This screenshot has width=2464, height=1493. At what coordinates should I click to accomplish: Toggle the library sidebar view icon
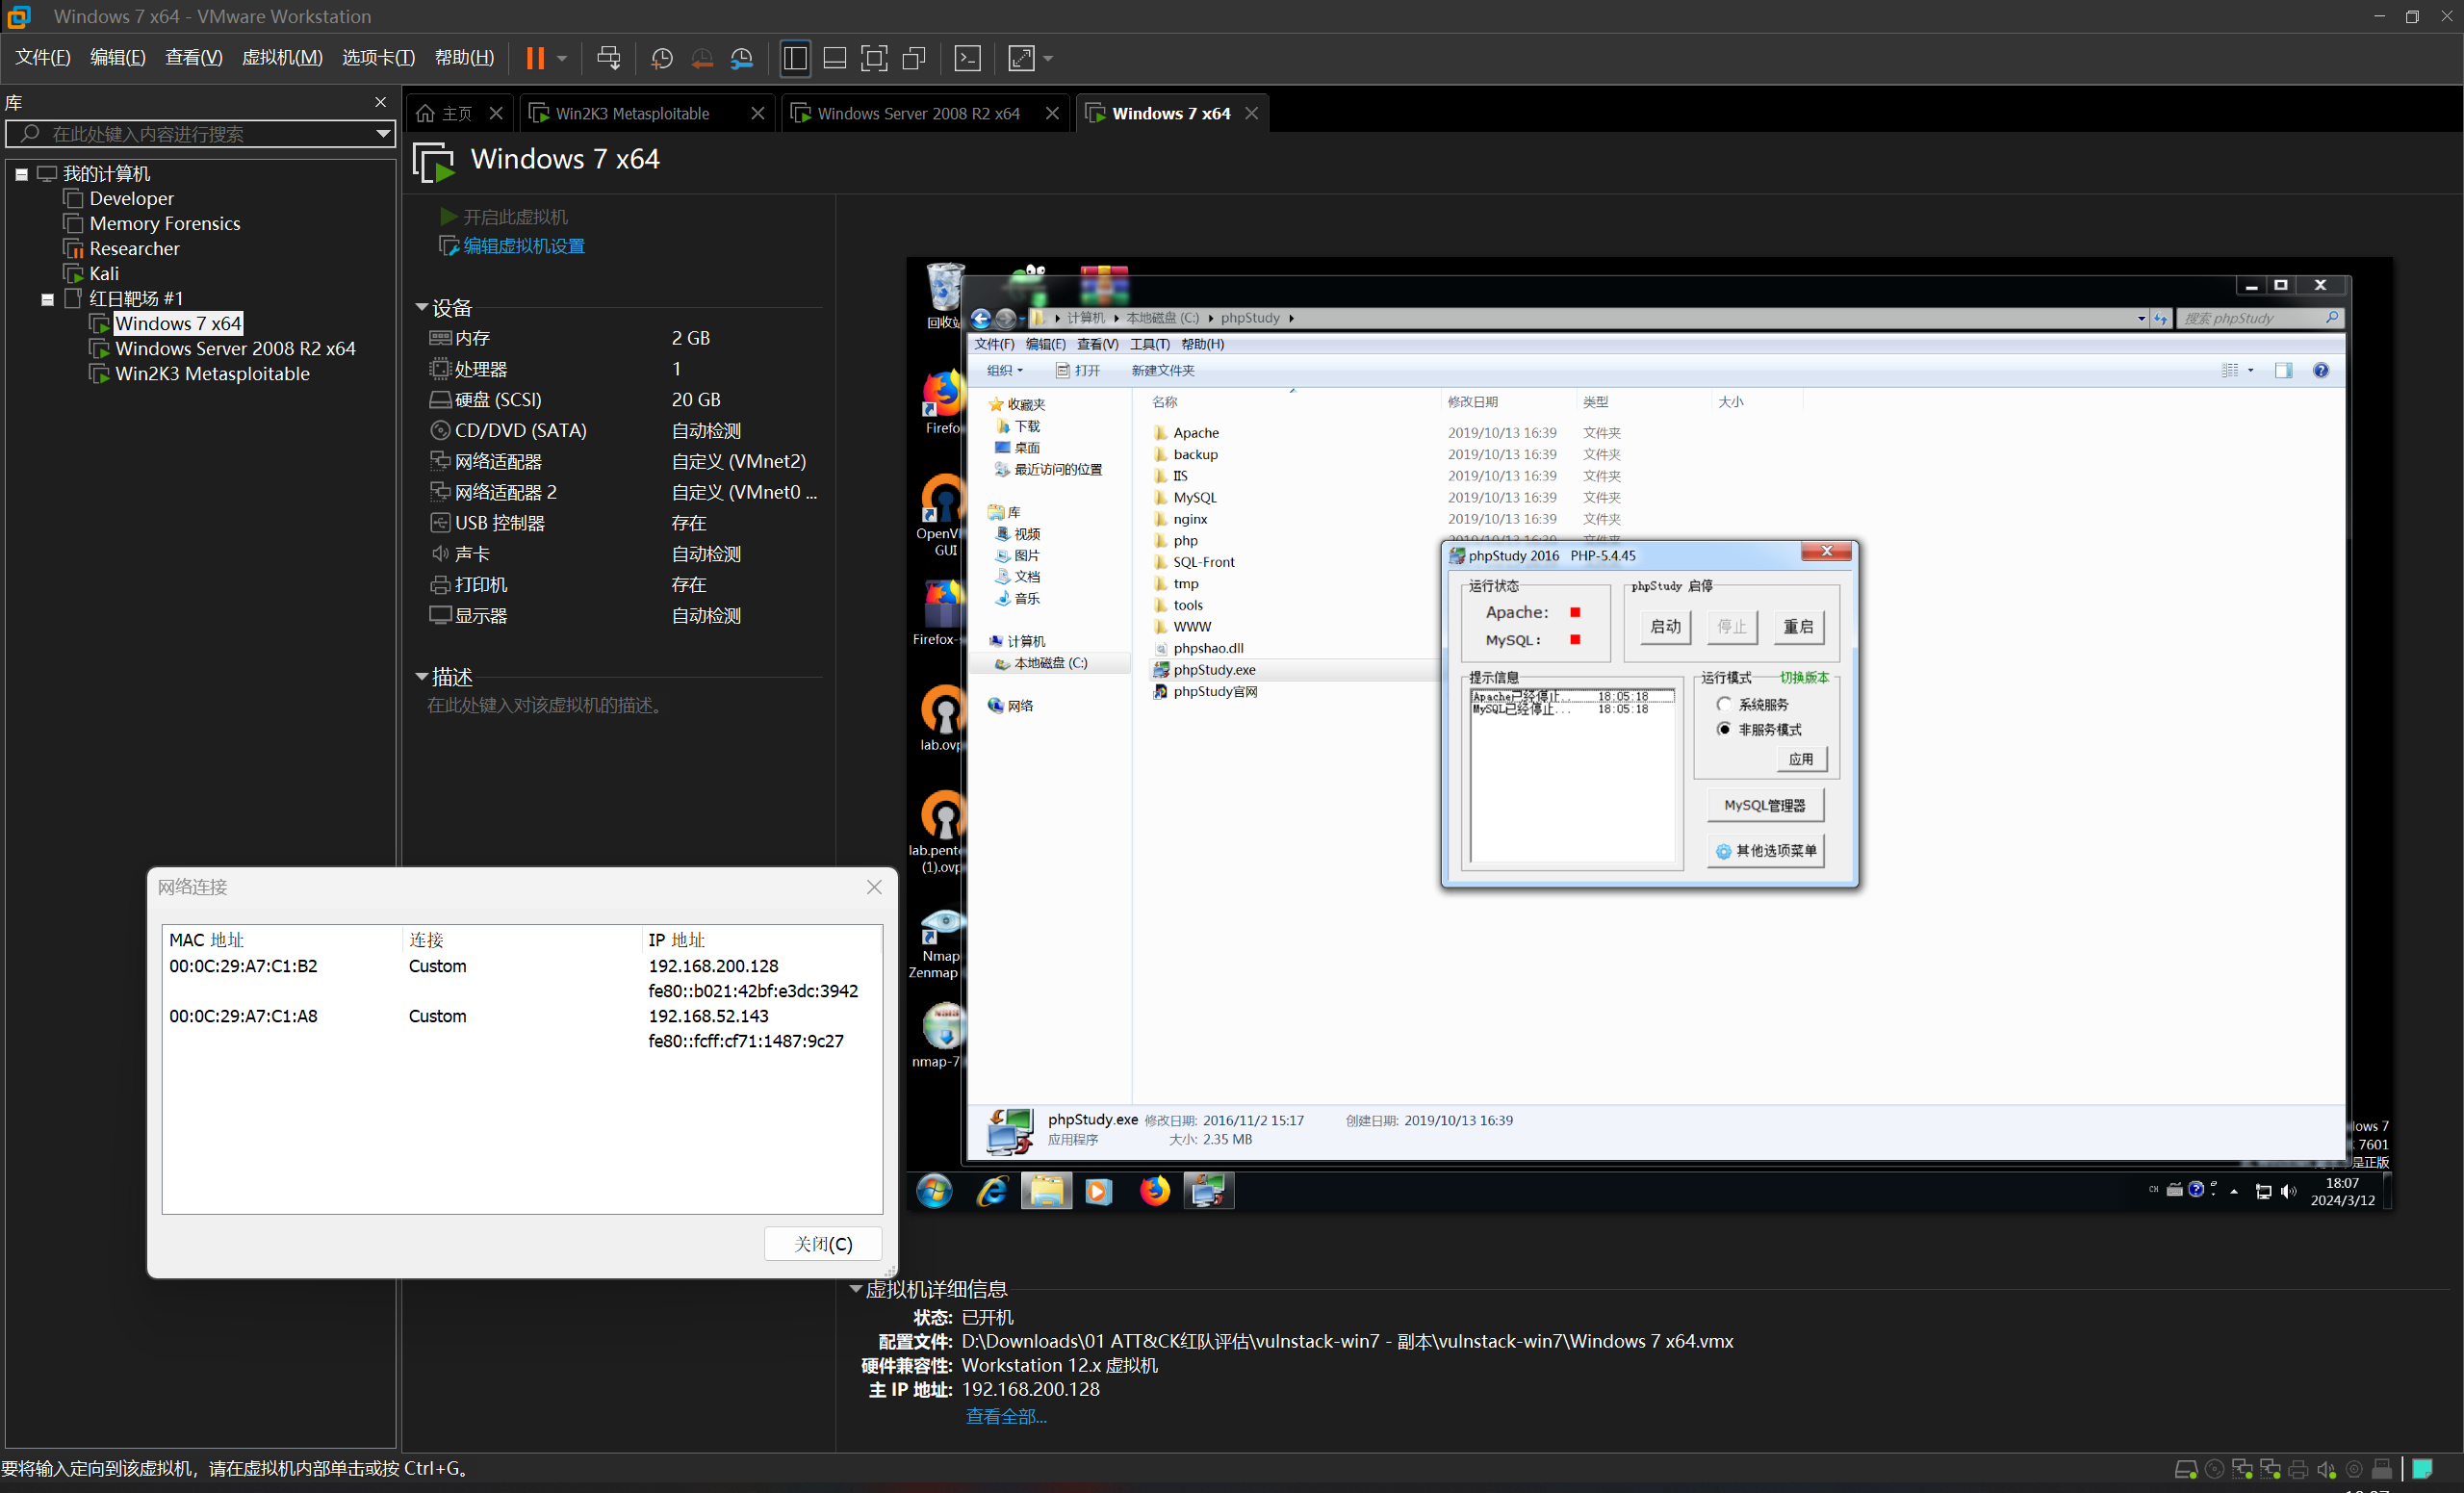pyautogui.click(x=795, y=58)
